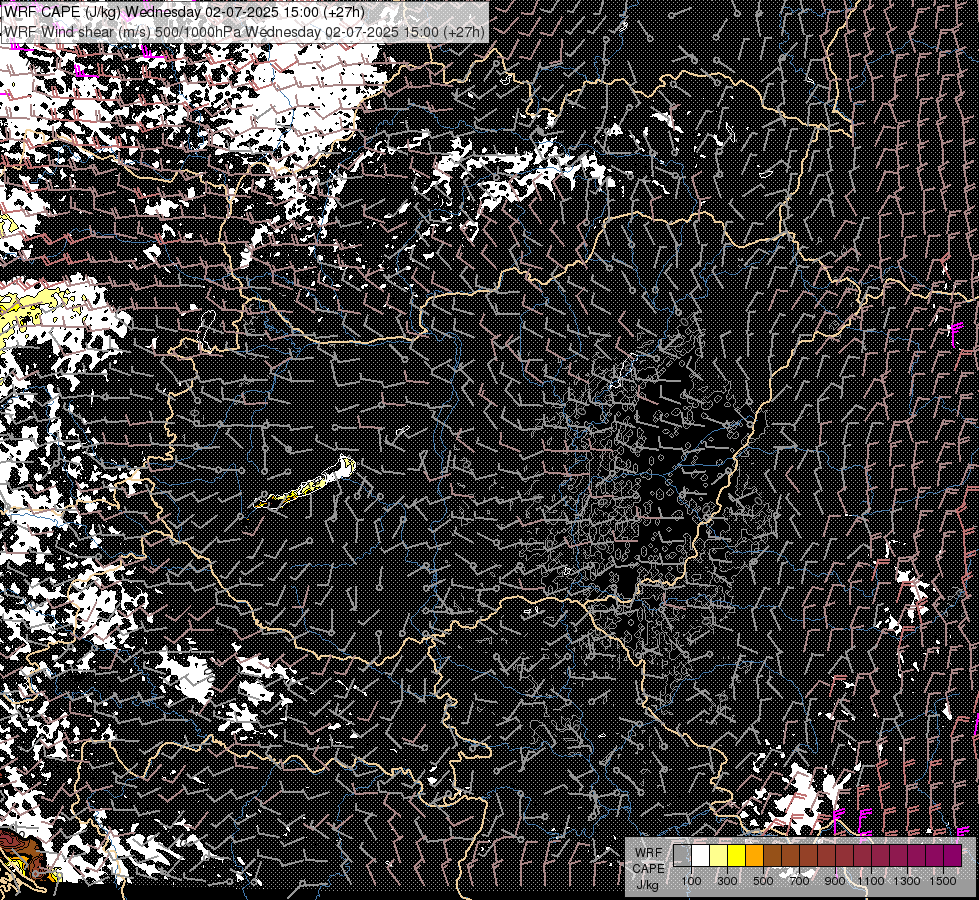
Task: Click the 100 label on the legend
Action: click(691, 881)
